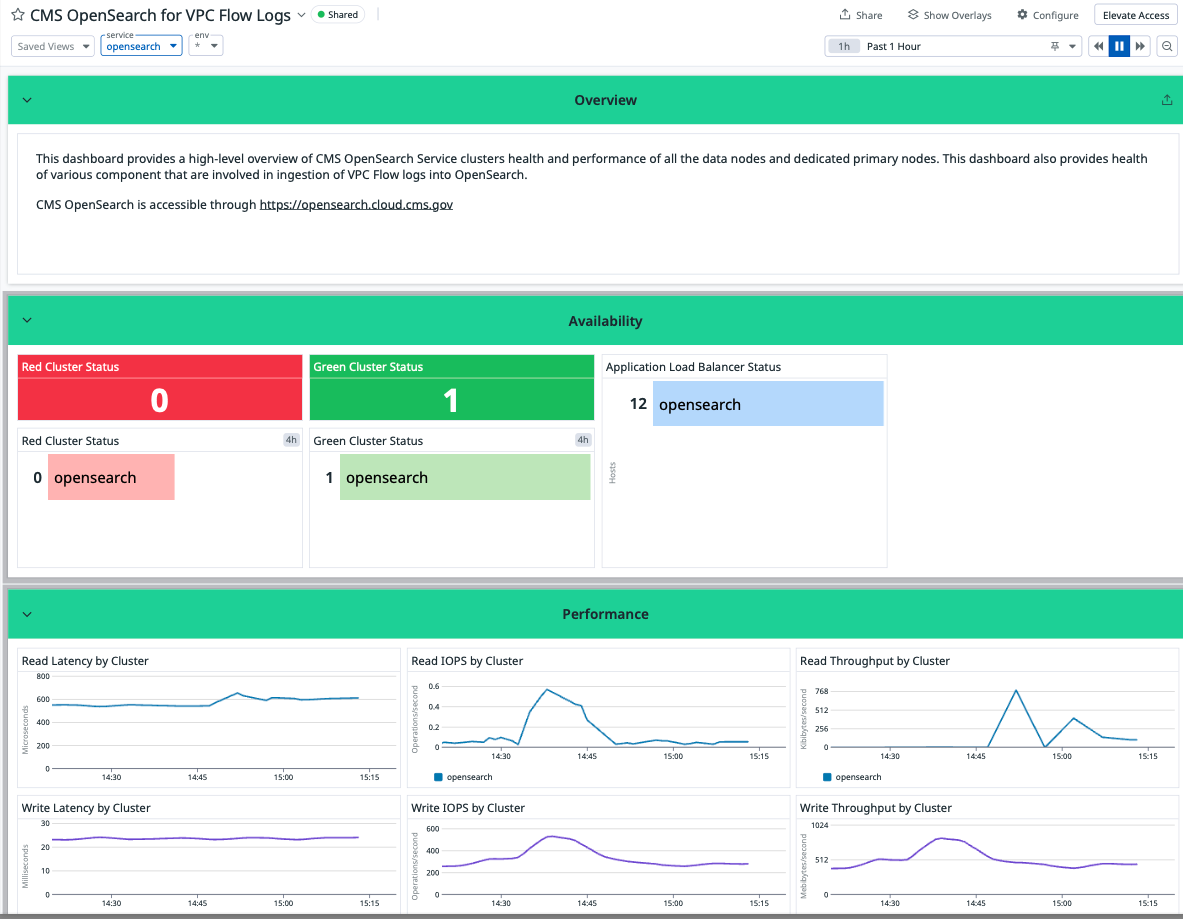This screenshot has width=1183, height=919.
Task: Pin the time range with pushpin icon
Action: click(1055, 47)
